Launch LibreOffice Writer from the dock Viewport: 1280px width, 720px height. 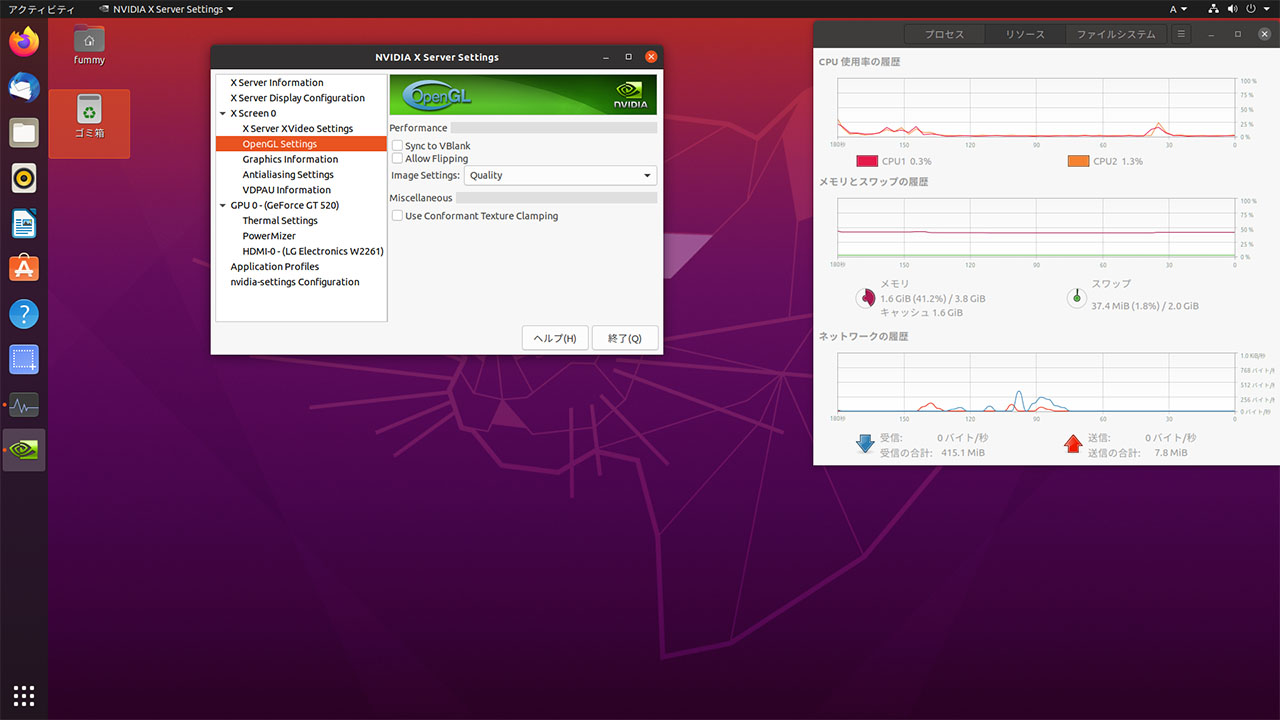click(x=24, y=223)
